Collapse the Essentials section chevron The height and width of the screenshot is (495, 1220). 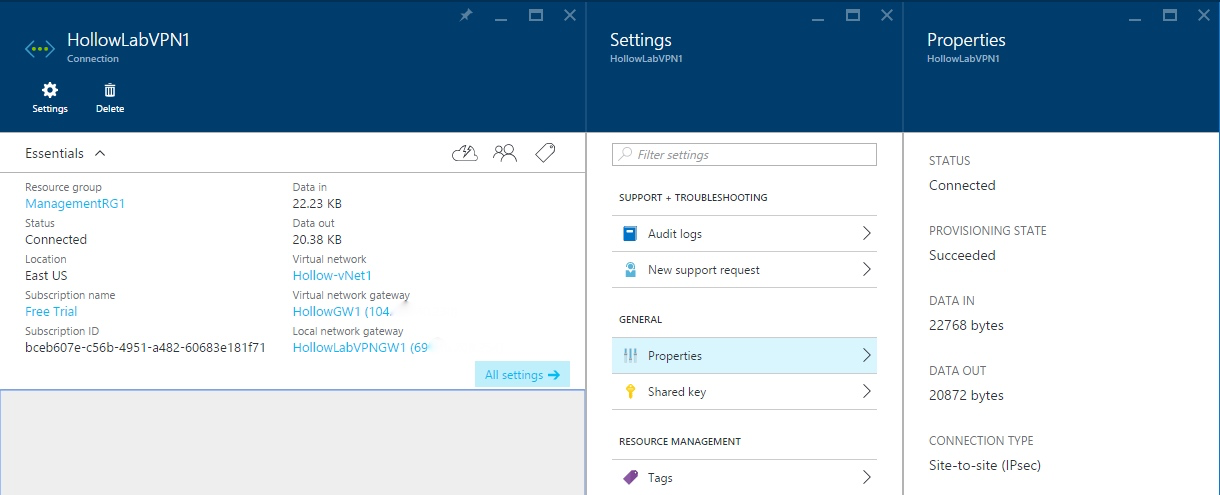point(99,154)
